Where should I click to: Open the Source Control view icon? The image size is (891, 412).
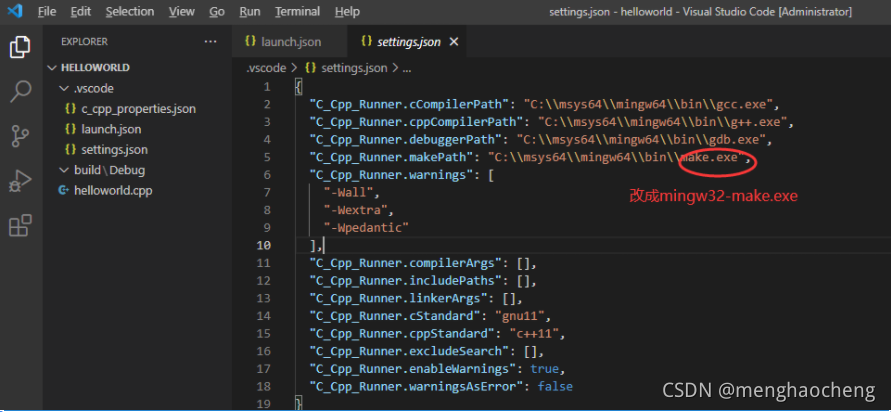pyautogui.click(x=20, y=137)
